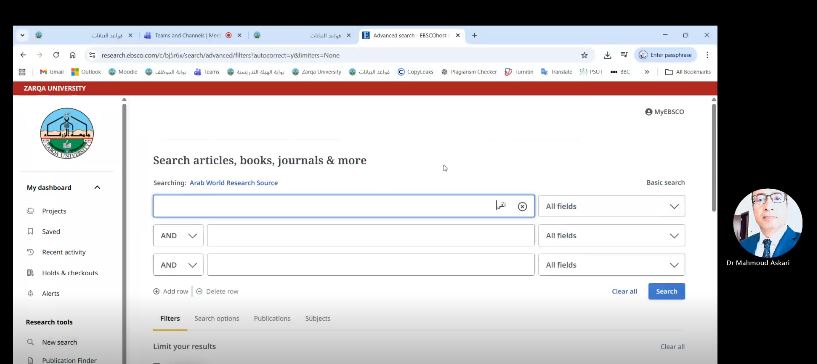Open the AND operator dropdown on third row
Image resolution: width=817 pixels, height=364 pixels.
pos(178,265)
